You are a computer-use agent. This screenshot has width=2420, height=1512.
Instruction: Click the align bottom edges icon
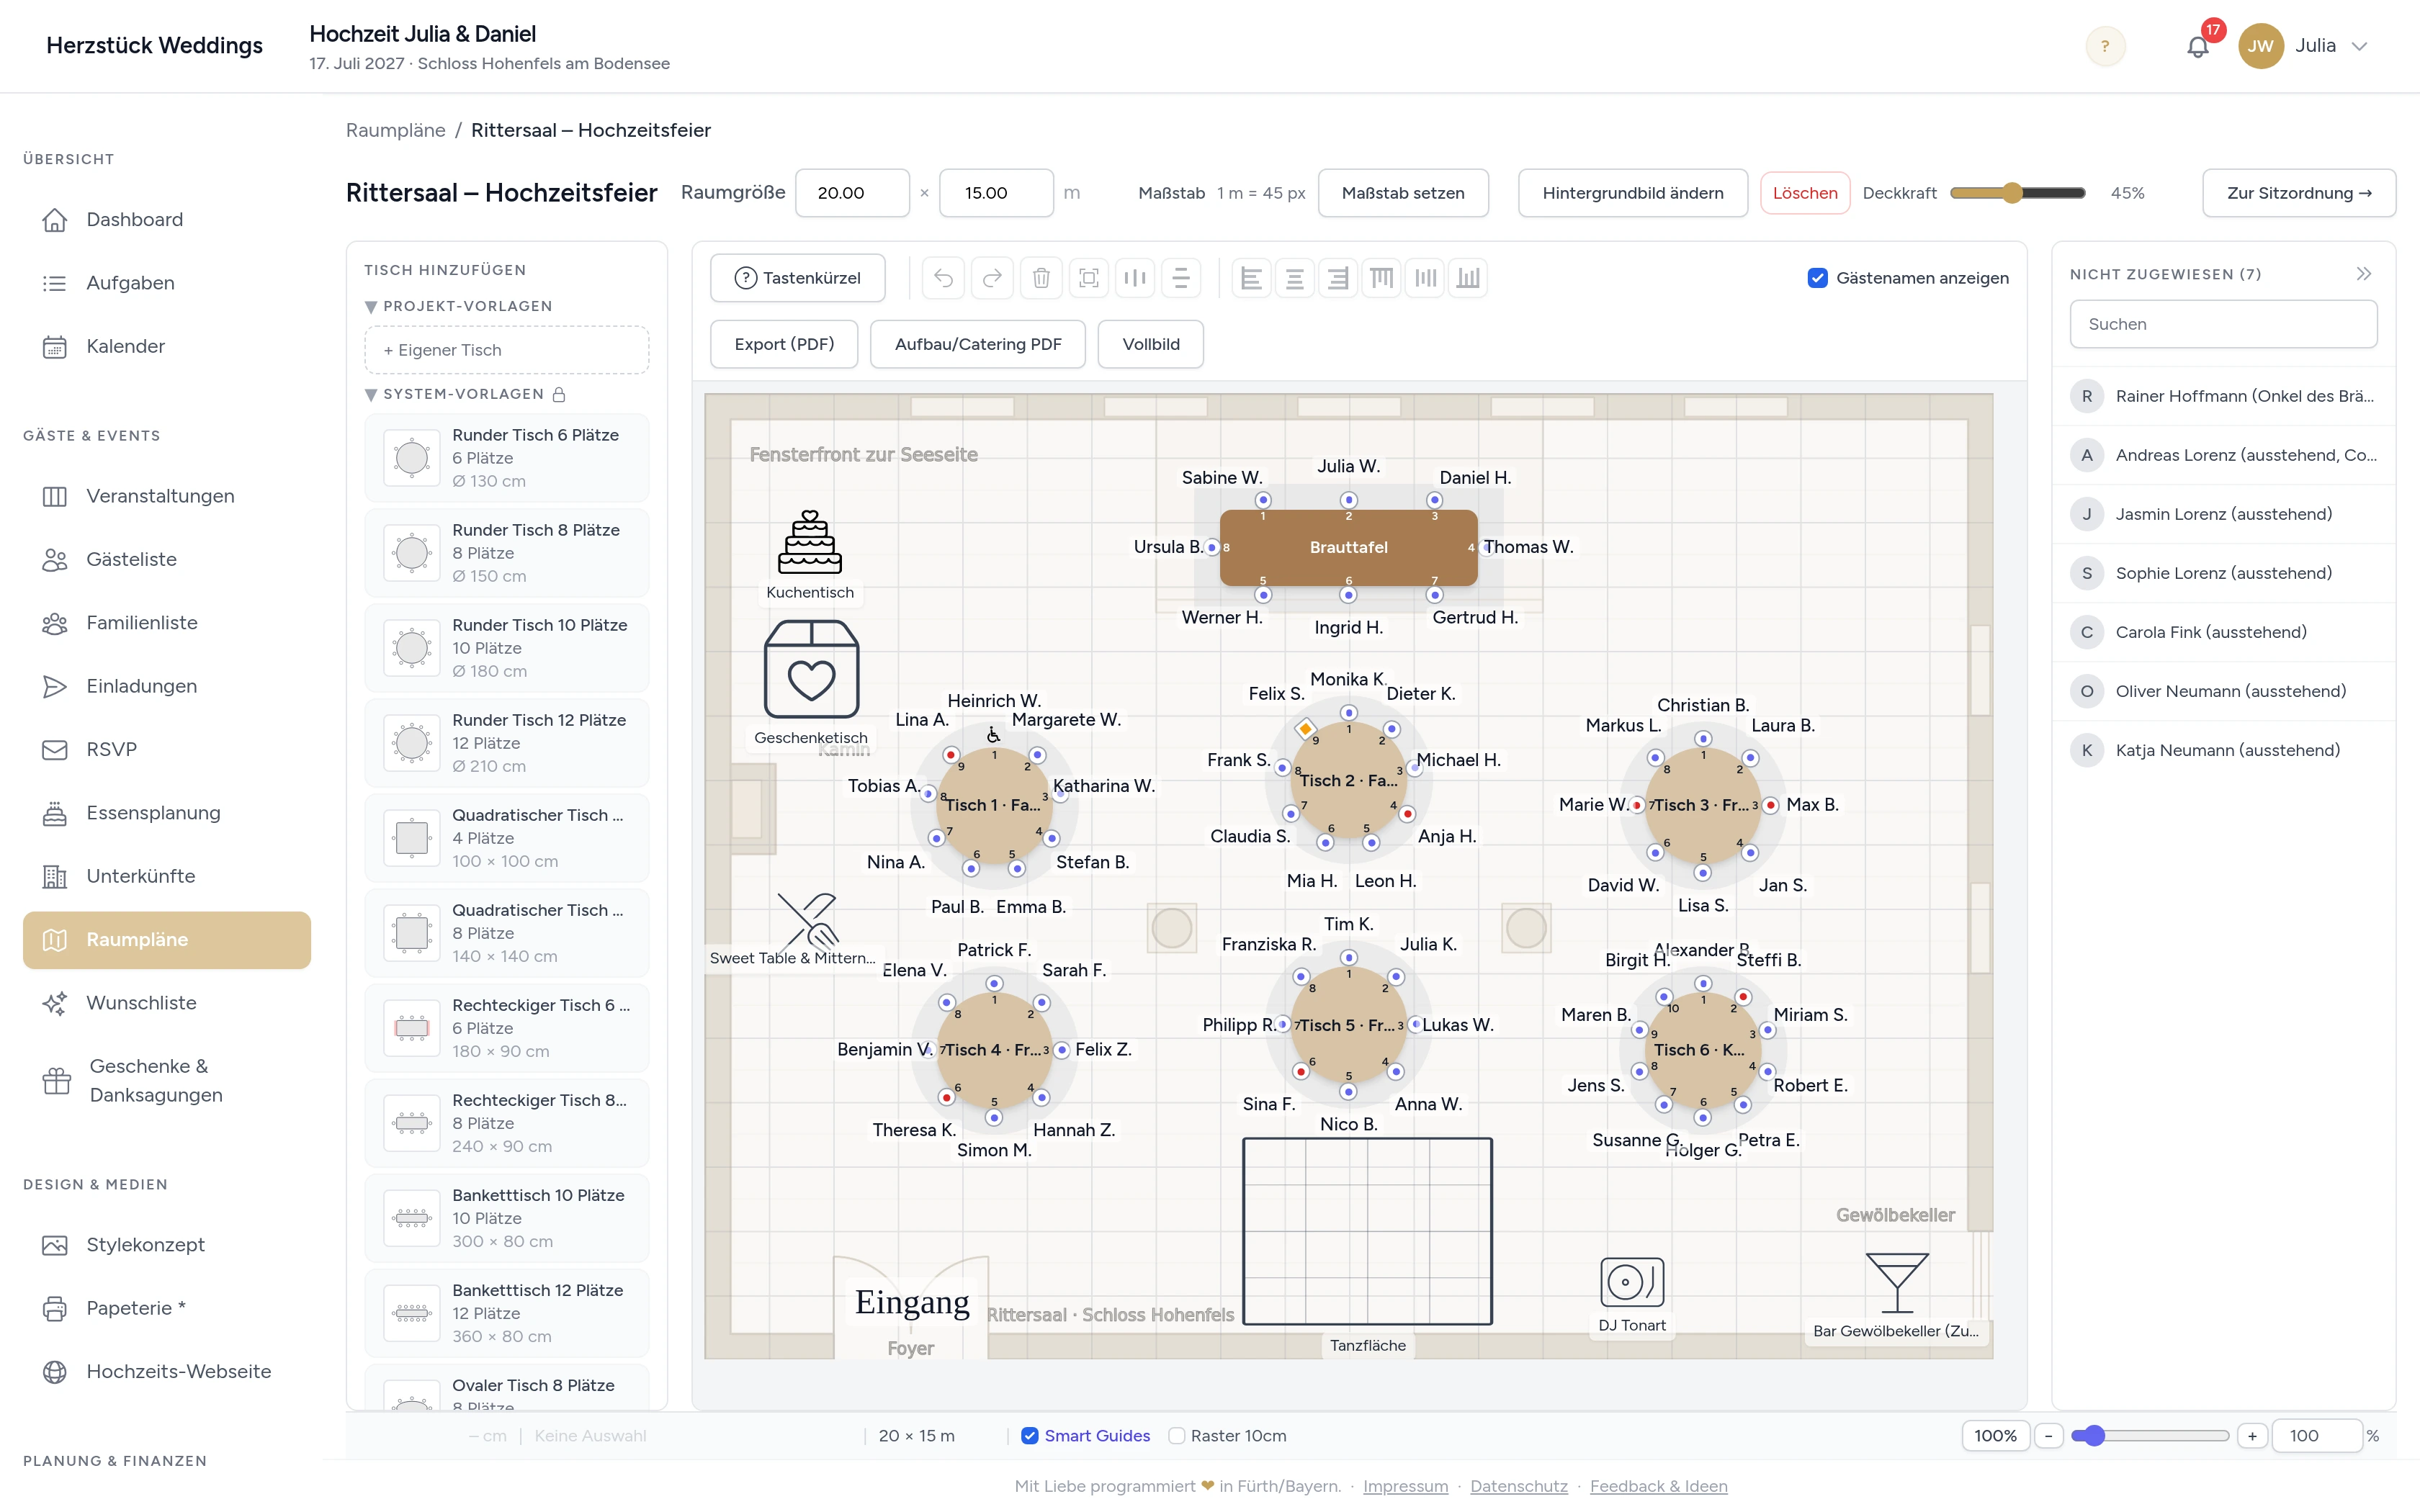(x=1467, y=278)
